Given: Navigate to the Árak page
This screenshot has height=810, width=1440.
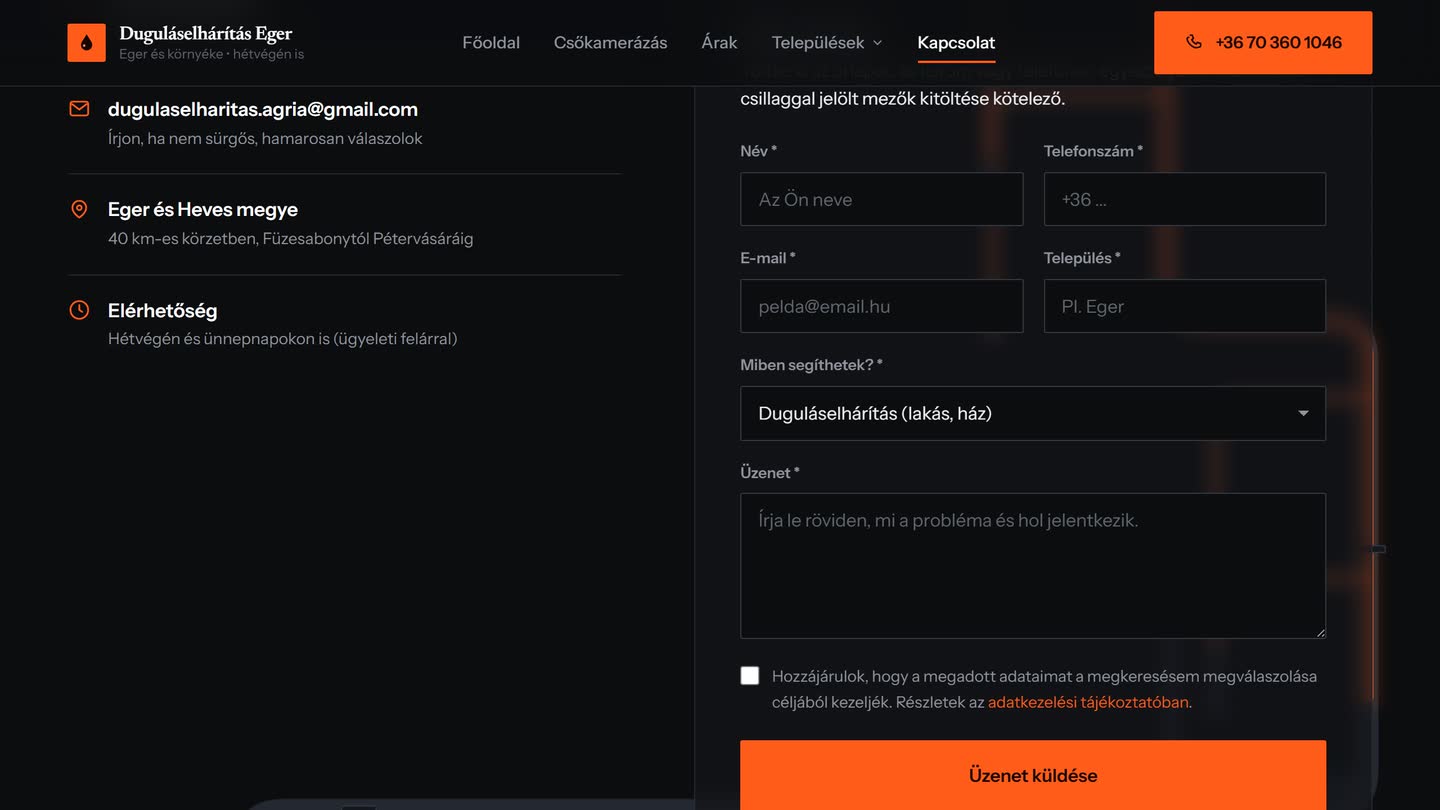Looking at the screenshot, I should 719,42.
